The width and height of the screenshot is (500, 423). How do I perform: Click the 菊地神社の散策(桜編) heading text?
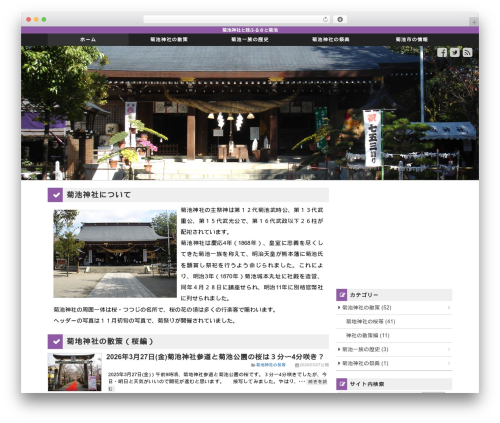pos(110,341)
